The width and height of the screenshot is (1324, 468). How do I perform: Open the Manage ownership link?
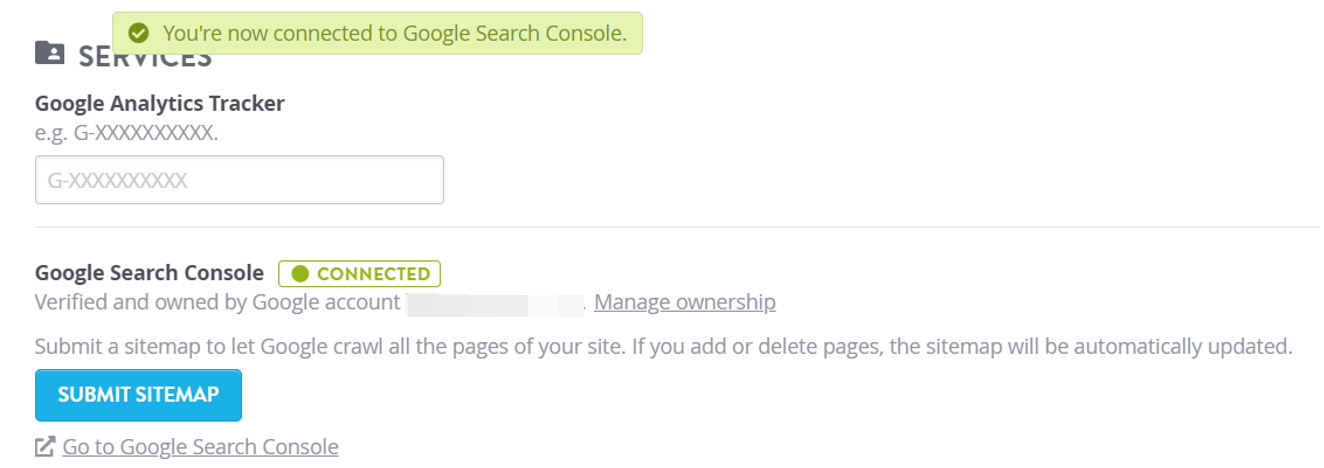685,302
